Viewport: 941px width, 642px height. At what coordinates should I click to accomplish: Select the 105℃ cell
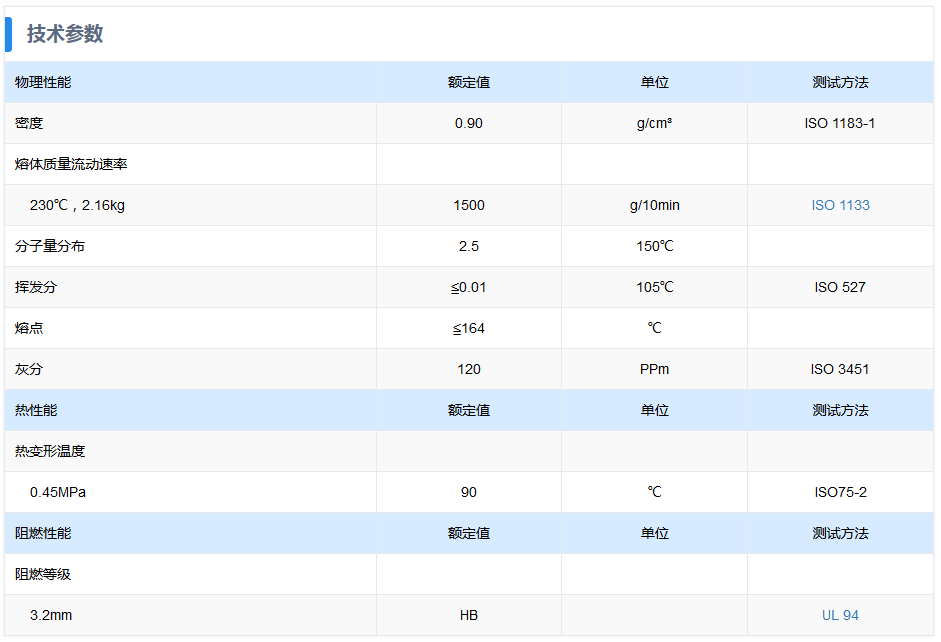click(x=654, y=287)
